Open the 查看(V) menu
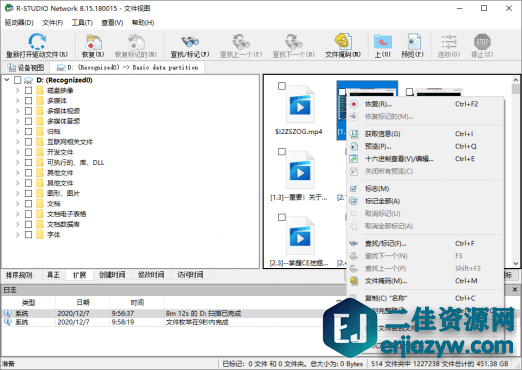This screenshot has height=370, width=522. point(112,23)
